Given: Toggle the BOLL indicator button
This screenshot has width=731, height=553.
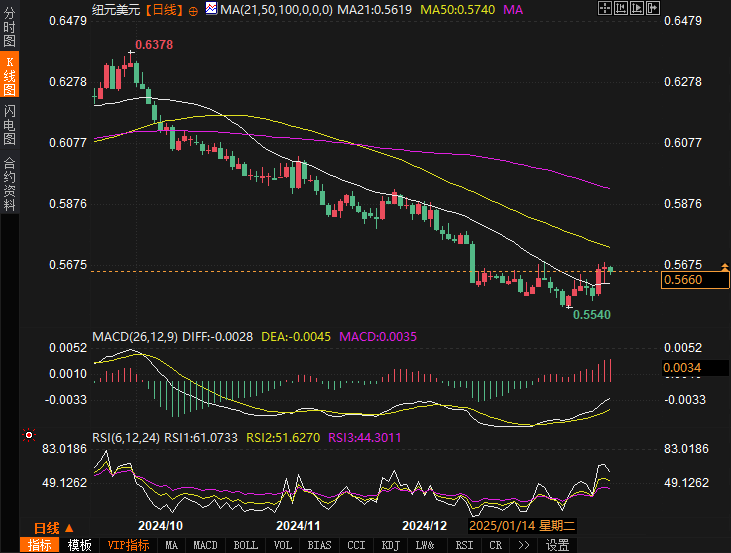Looking at the screenshot, I should [245, 545].
